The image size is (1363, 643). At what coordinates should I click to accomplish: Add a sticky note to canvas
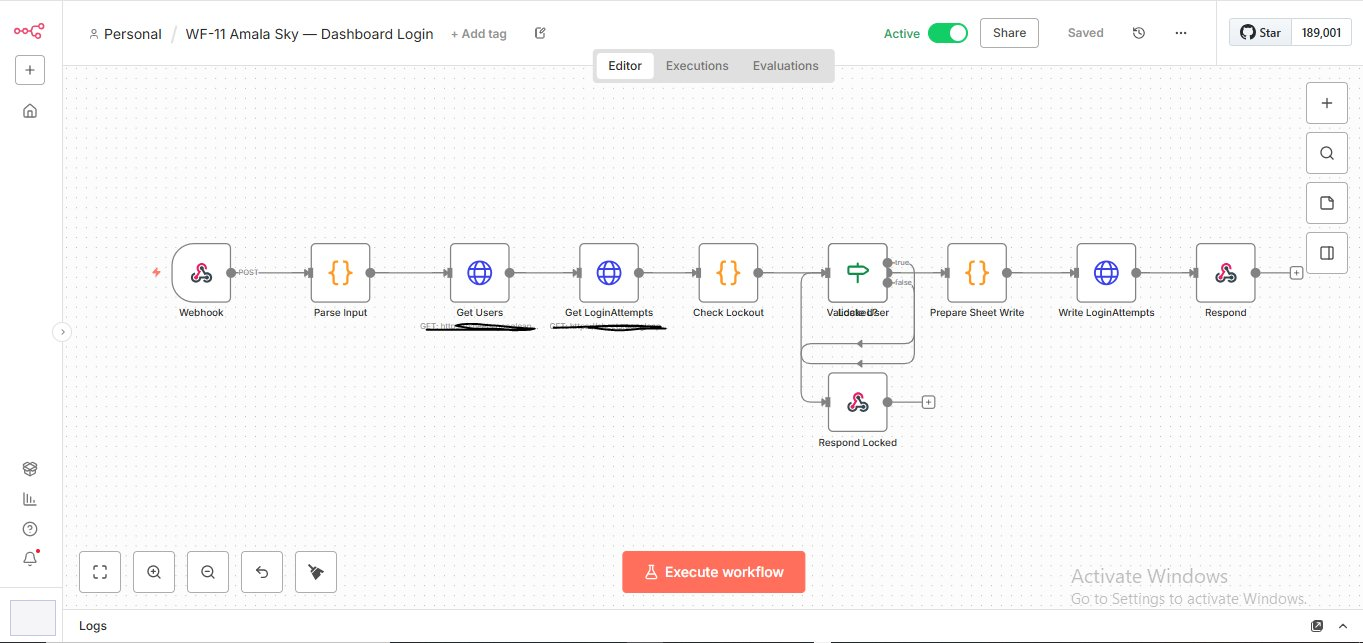[1327, 203]
